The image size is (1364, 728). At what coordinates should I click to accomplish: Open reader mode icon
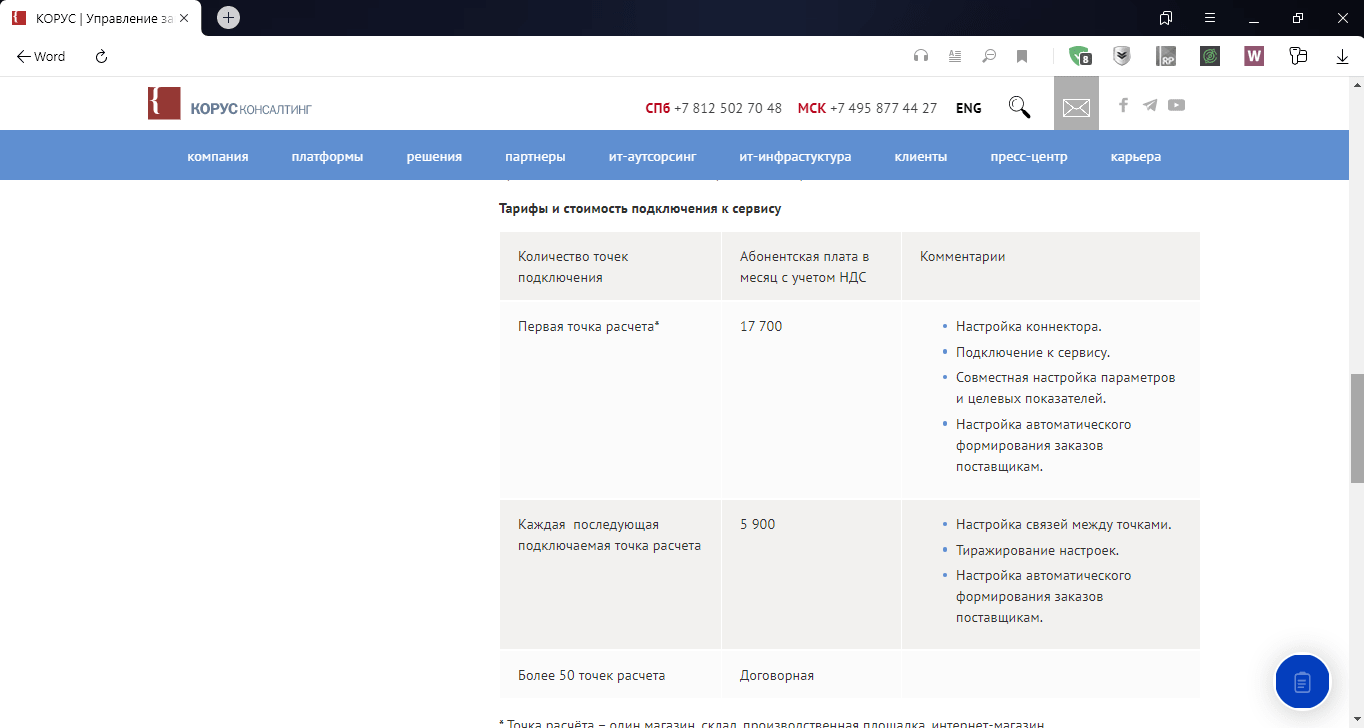tap(955, 56)
